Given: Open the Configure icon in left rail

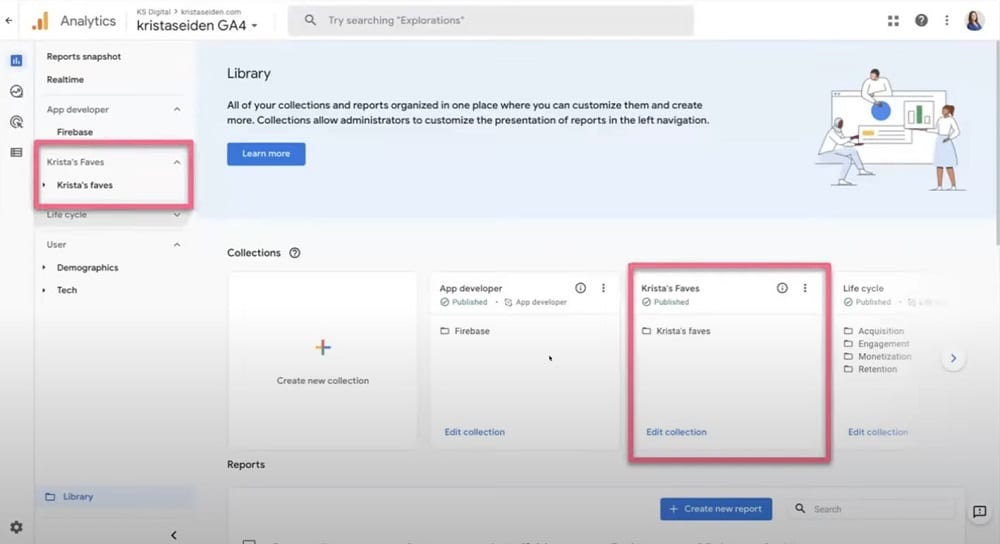Looking at the screenshot, I should coord(16,152).
